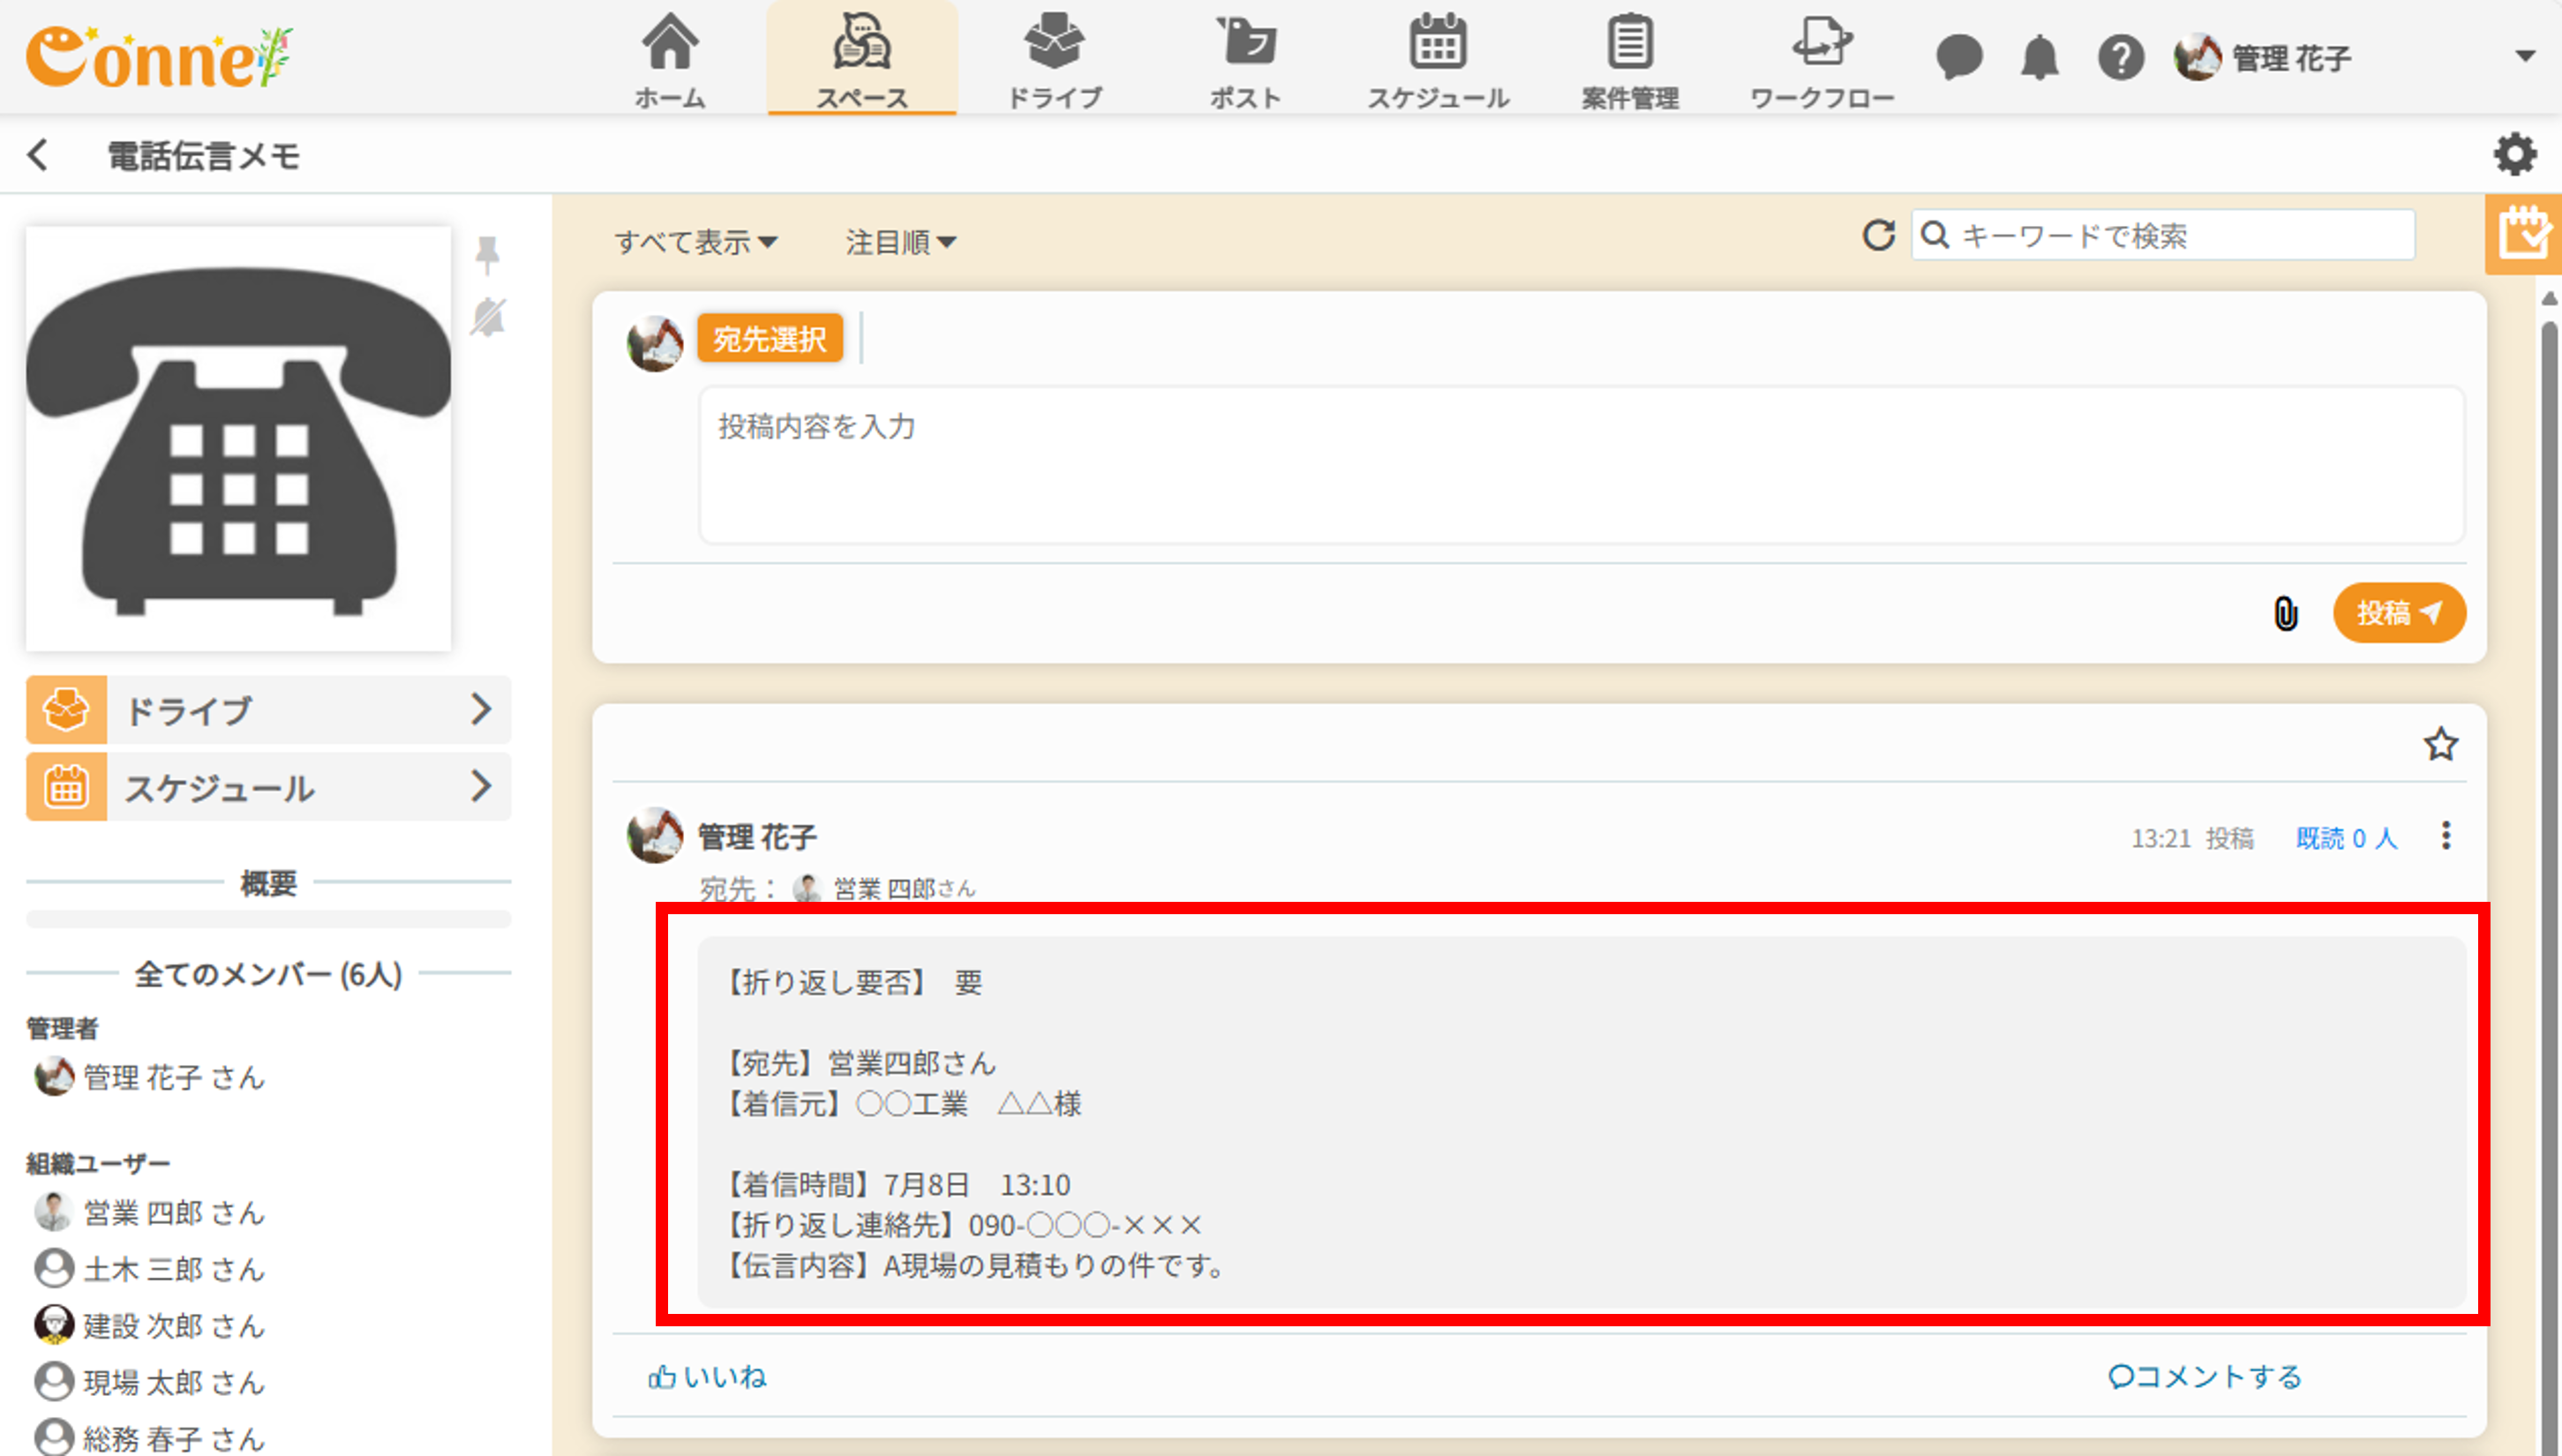Select the スペース tab
2562x1456 pixels.
coord(861,60)
